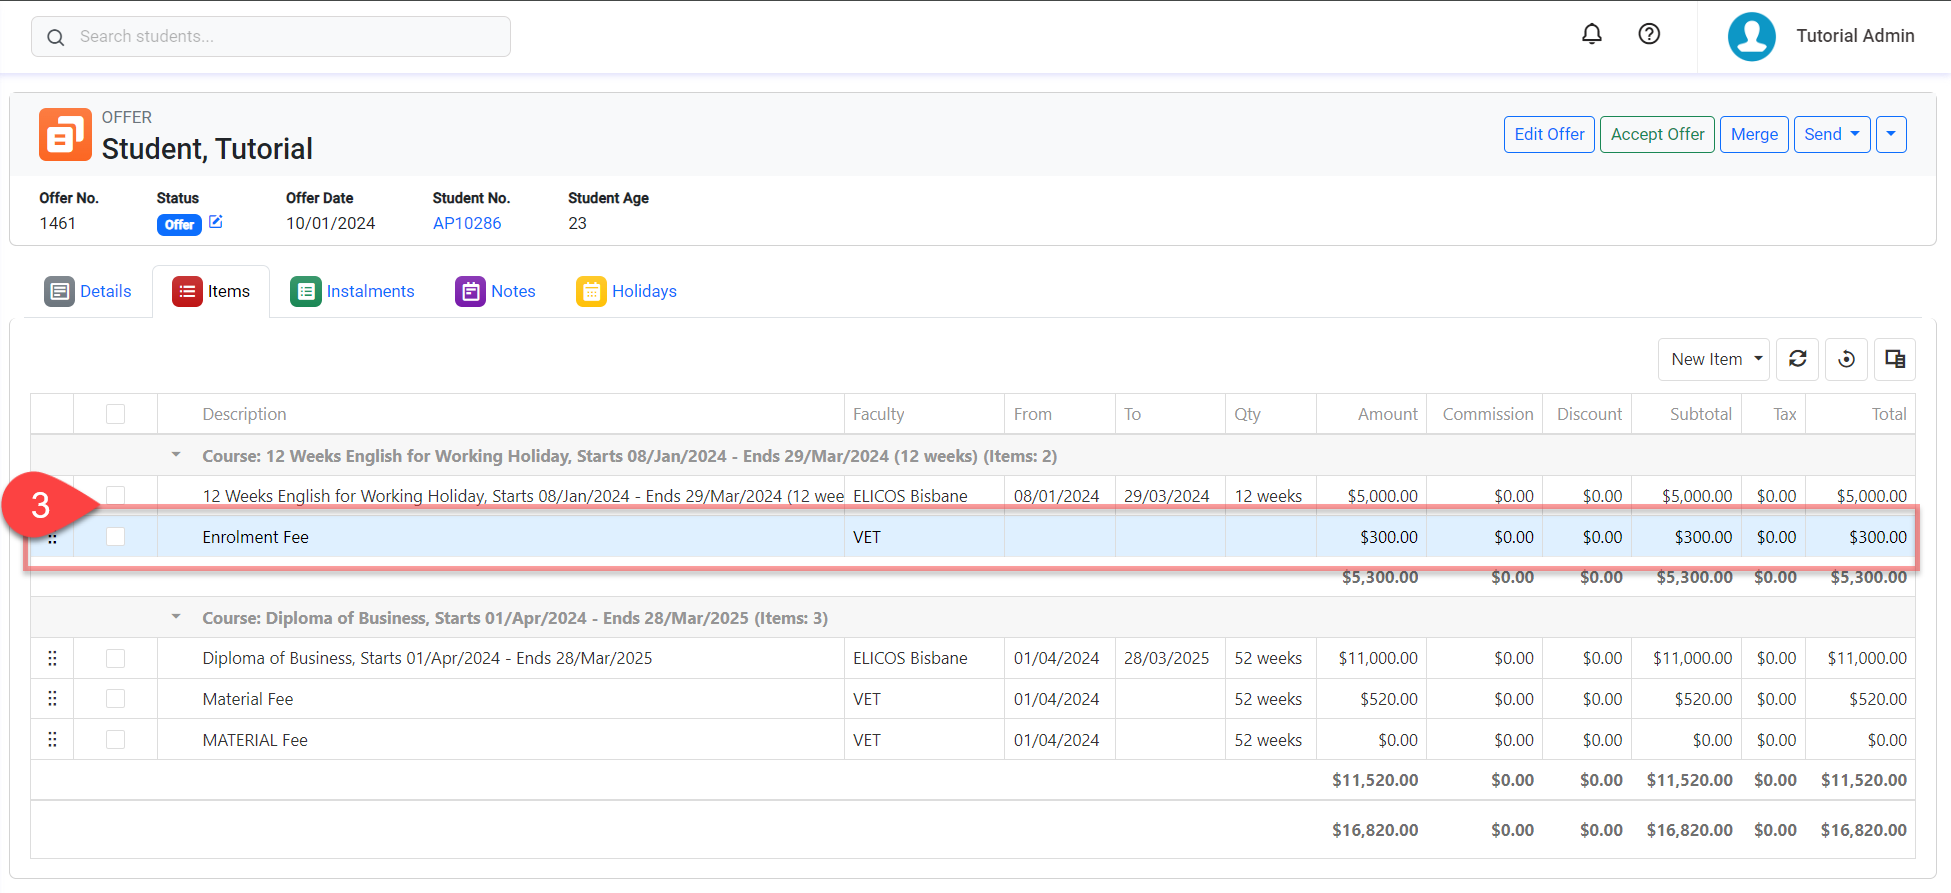Click the Tutorial Admin profile avatar
Image resolution: width=1951 pixels, height=893 pixels.
click(1751, 37)
